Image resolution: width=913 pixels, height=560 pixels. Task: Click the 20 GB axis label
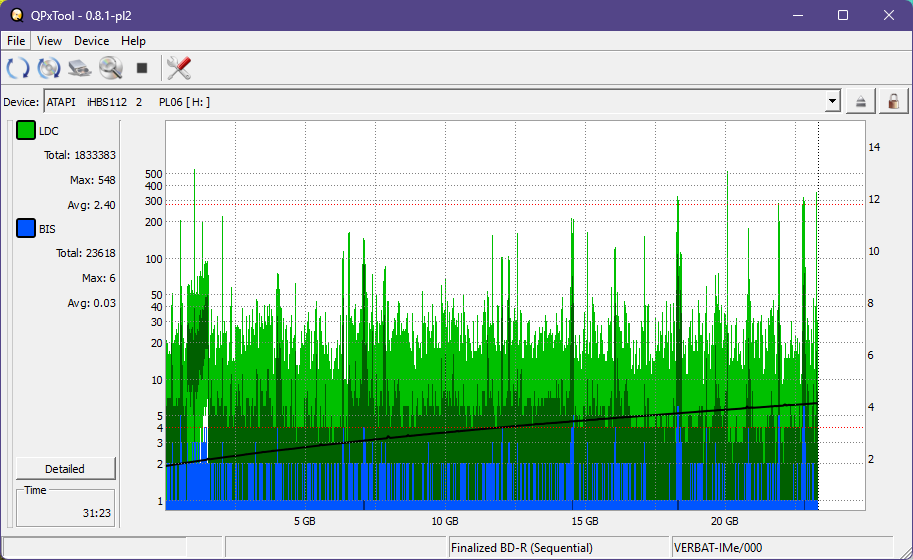tap(724, 522)
